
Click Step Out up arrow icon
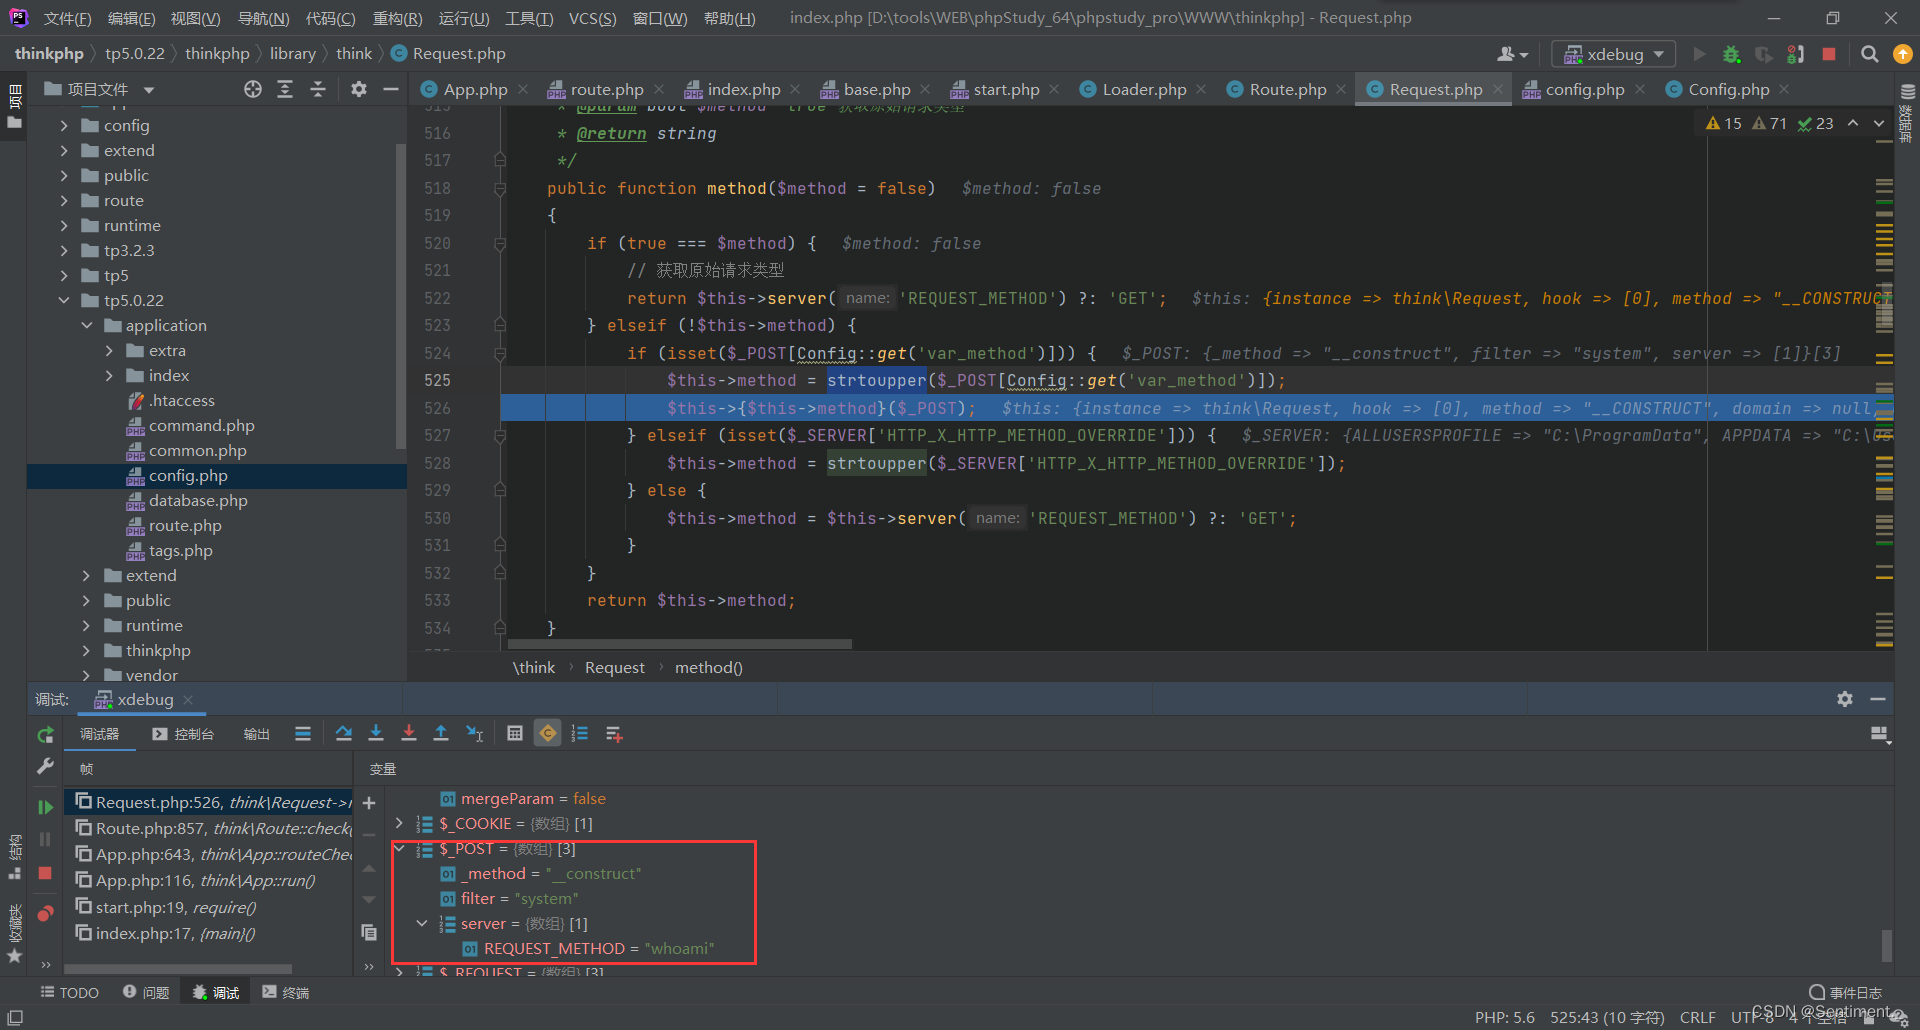coord(441,734)
